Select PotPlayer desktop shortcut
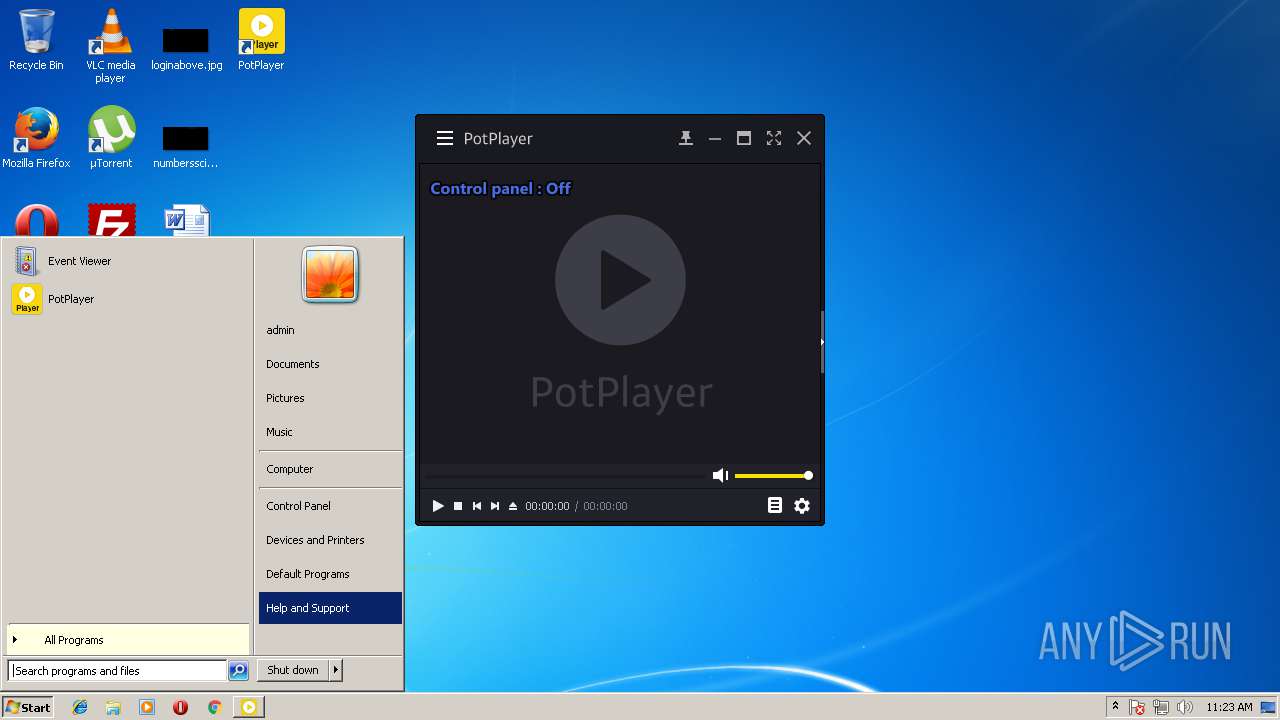This screenshot has height=720, width=1280. pos(261,40)
